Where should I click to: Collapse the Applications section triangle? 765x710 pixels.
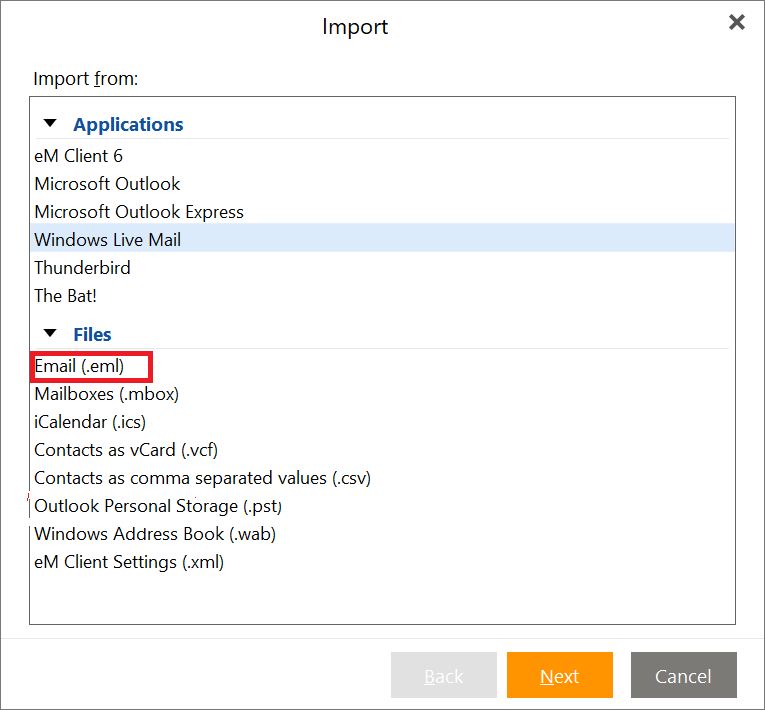click(x=50, y=123)
